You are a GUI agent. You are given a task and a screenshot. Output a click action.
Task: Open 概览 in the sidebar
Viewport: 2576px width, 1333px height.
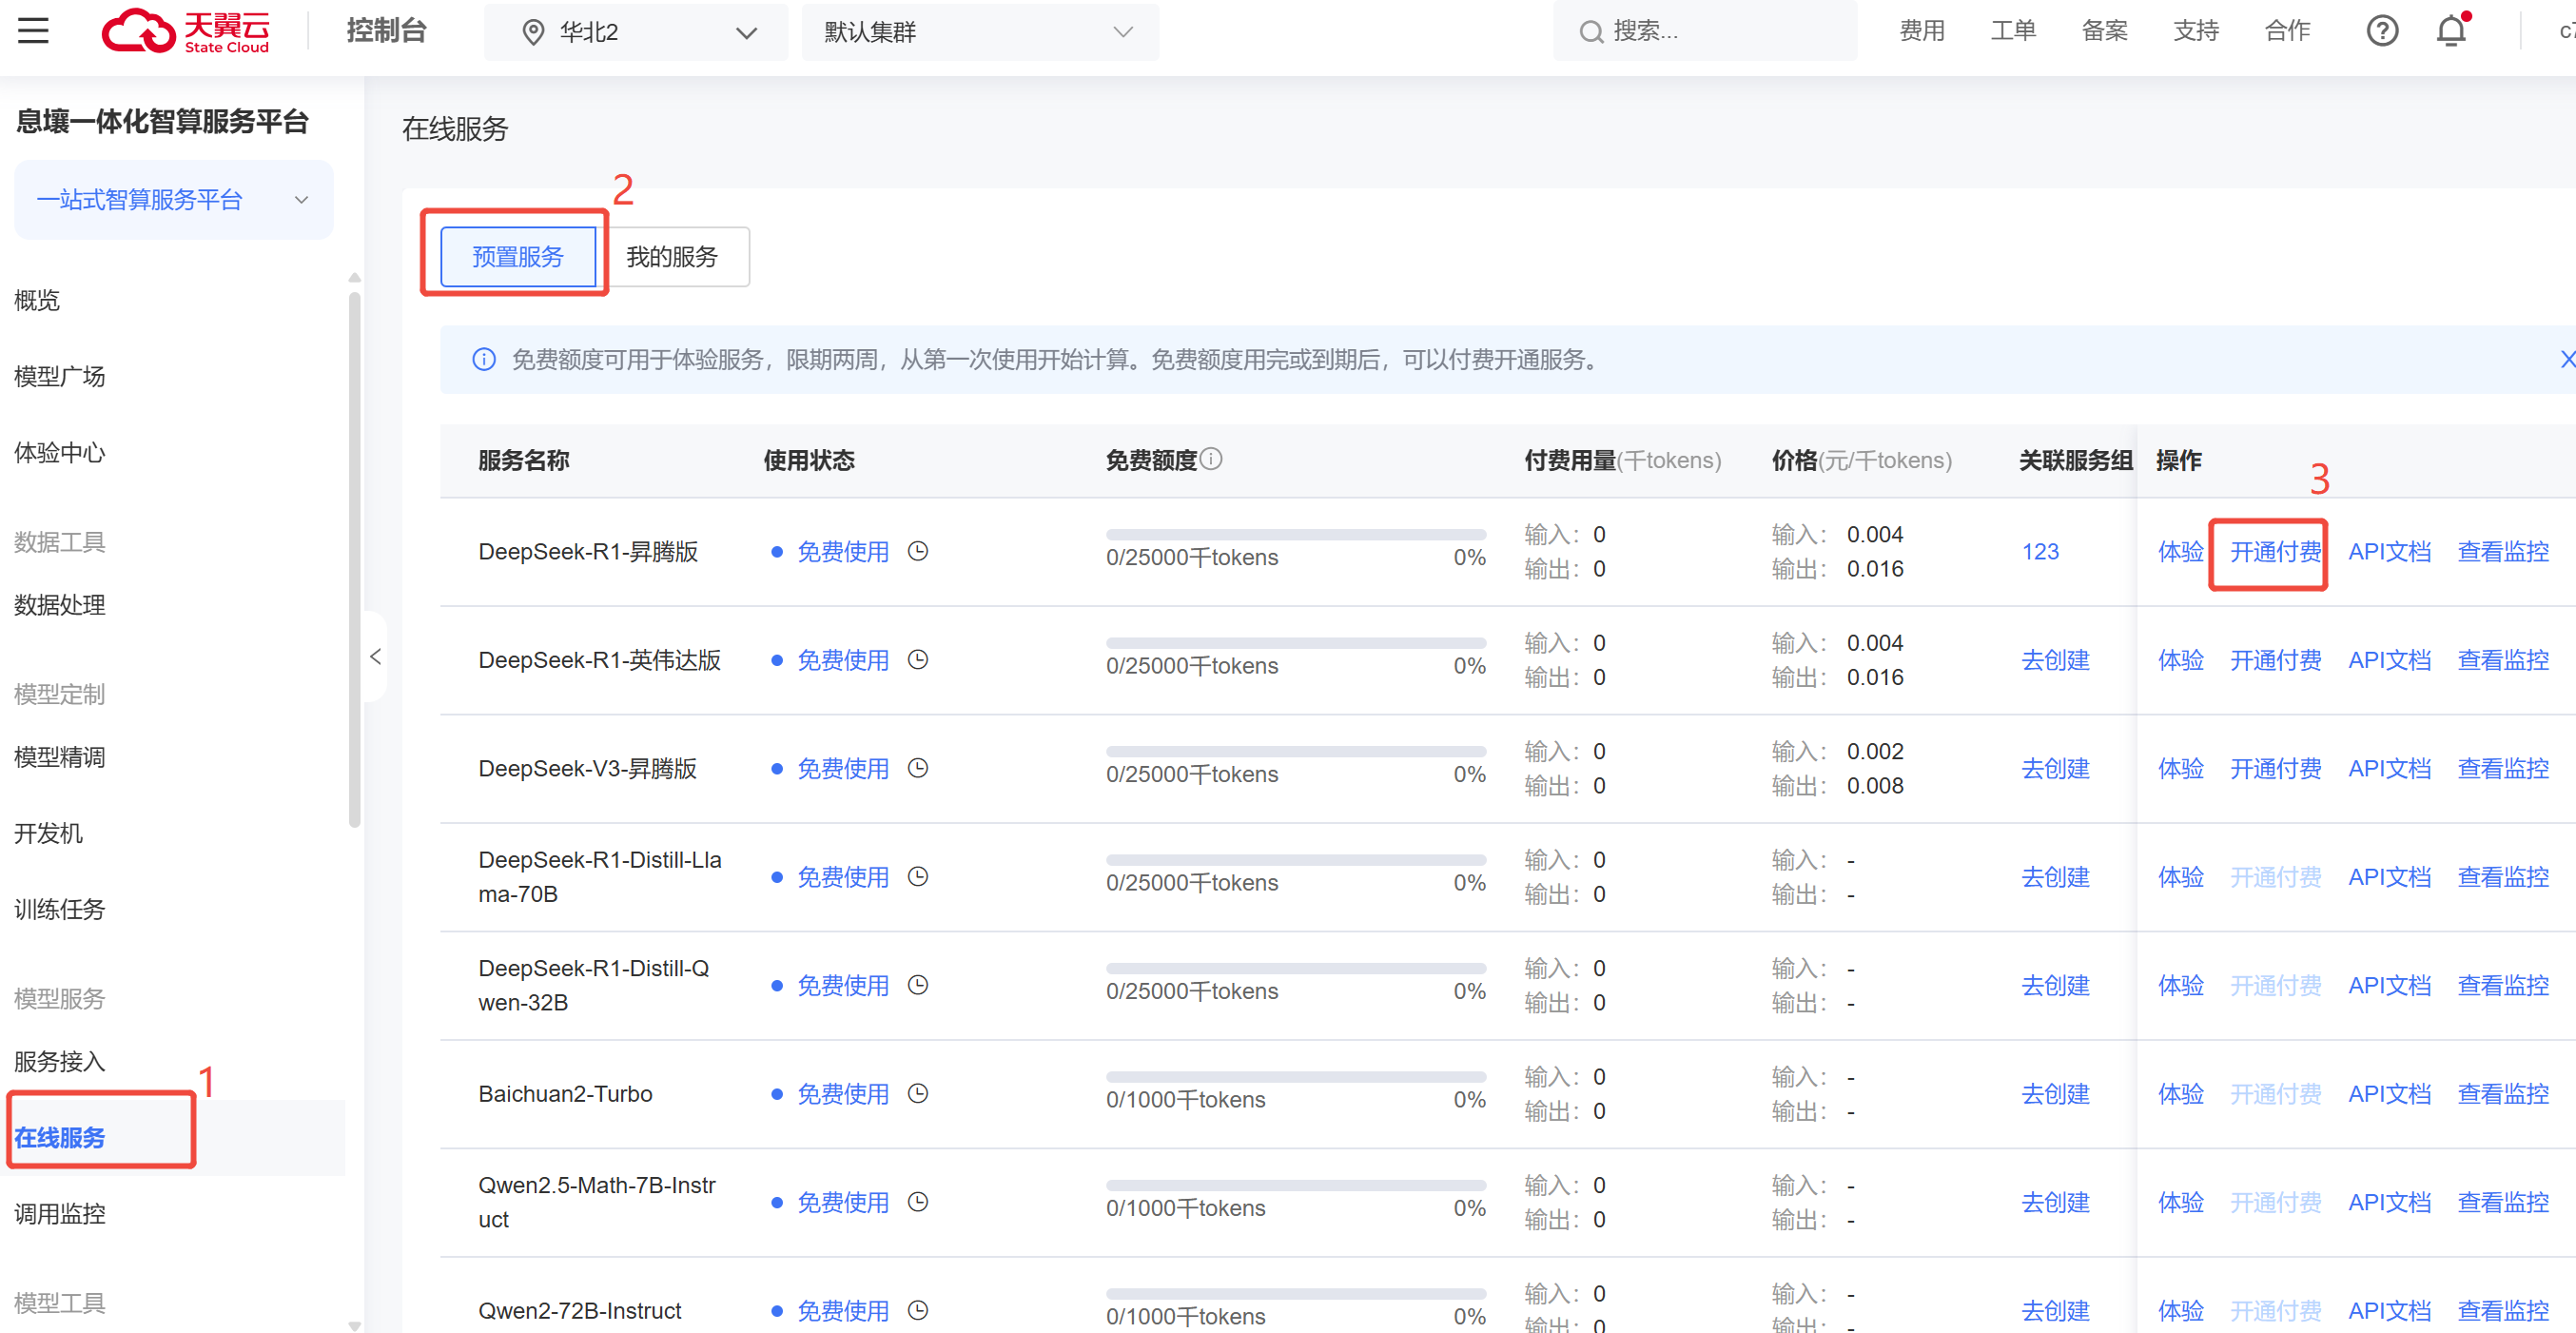(x=37, y=300)
